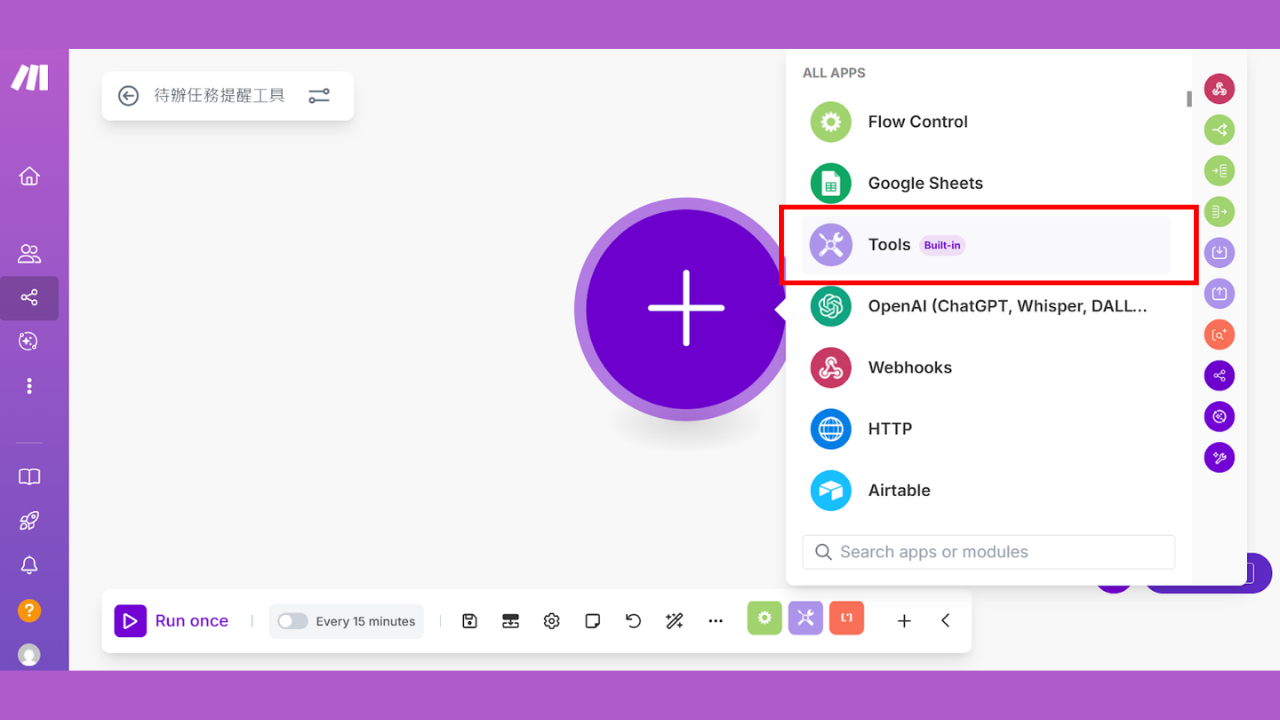Click the Run once button
This screenshot has width=1280, height=720.
click(x=171, y=621)
